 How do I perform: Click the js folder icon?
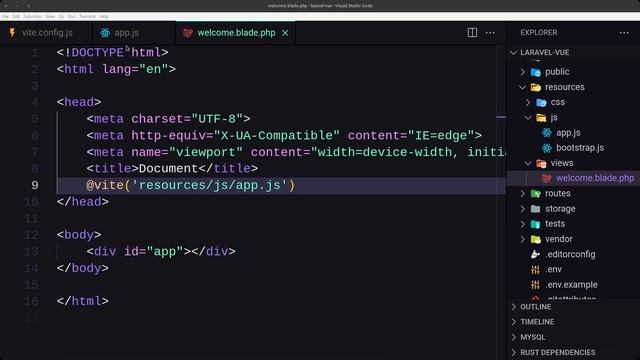click(x=541, y=118)
